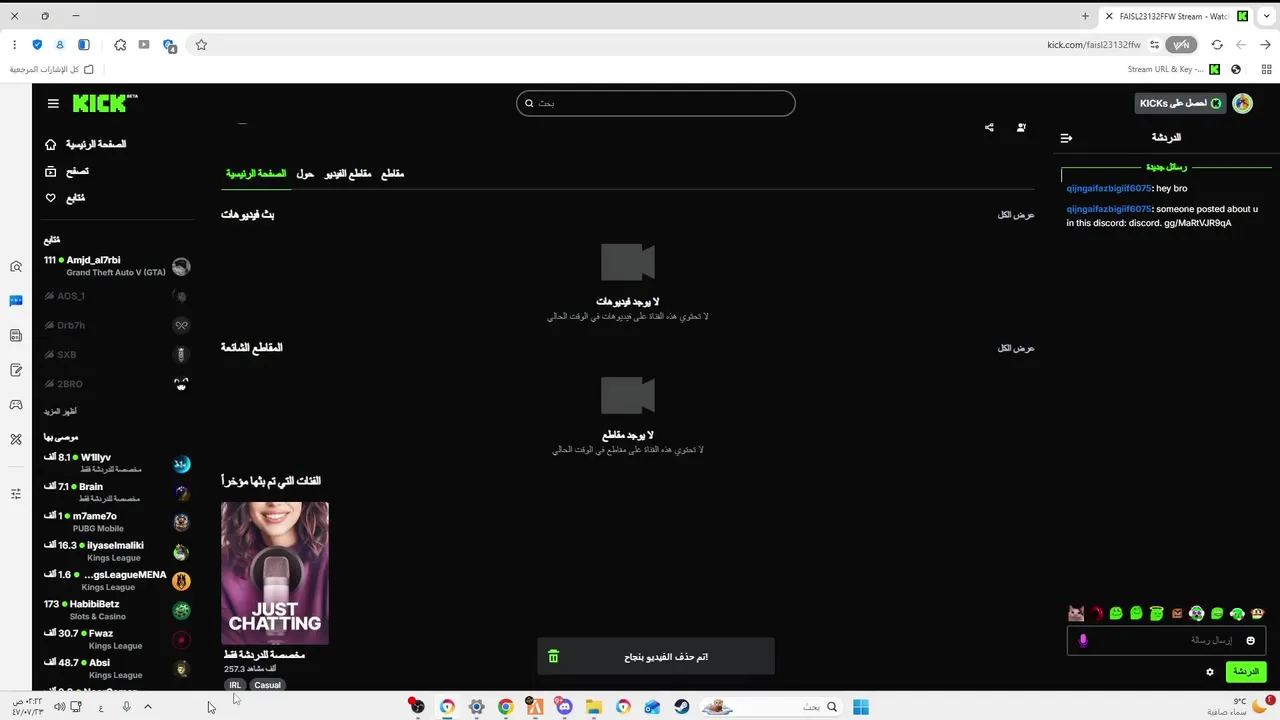This screenshot has height=720, width=1280.
Task: Click view all for popular clips
Action: click(1016, 348)
